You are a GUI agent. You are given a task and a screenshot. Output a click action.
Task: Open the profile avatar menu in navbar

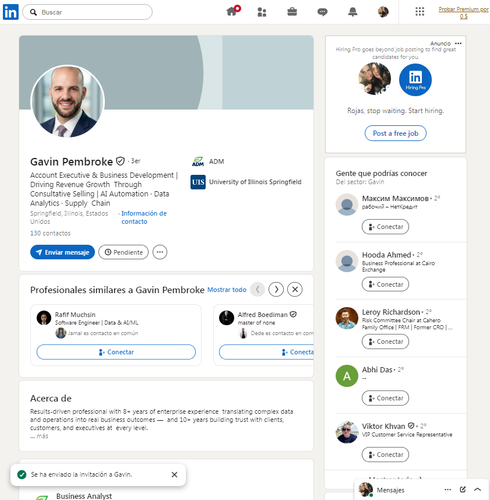[383, 12]
